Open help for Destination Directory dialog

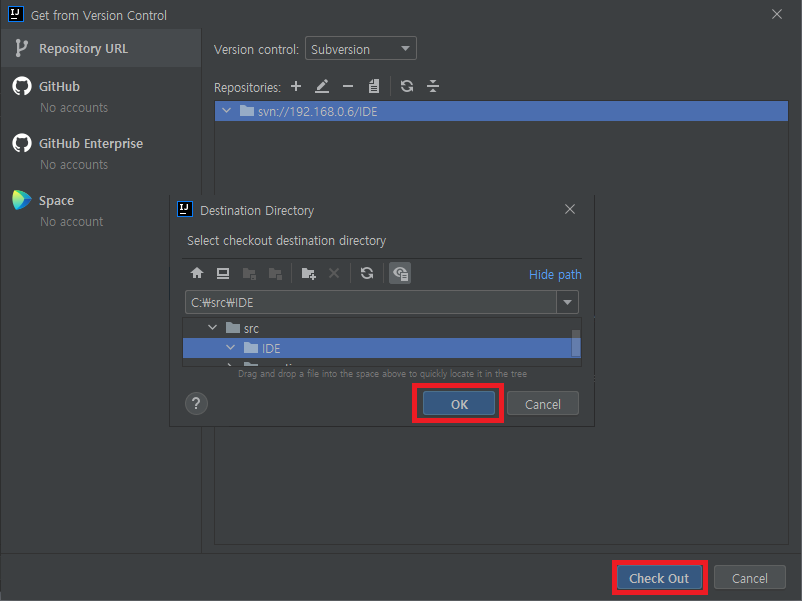click(196, 404)
